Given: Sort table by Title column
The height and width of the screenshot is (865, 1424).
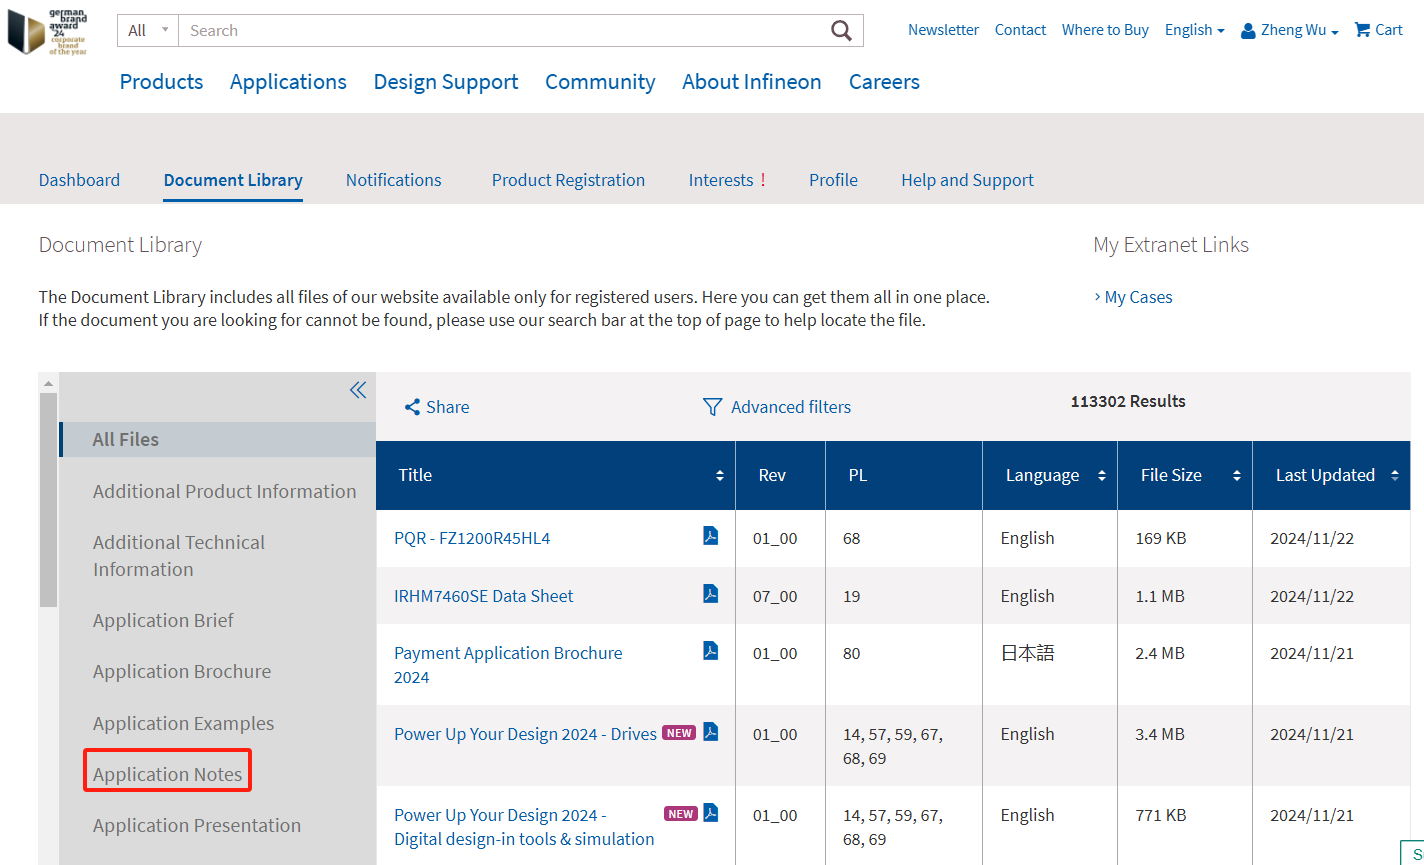Looking at the screenshot, I should pos(719,476).
